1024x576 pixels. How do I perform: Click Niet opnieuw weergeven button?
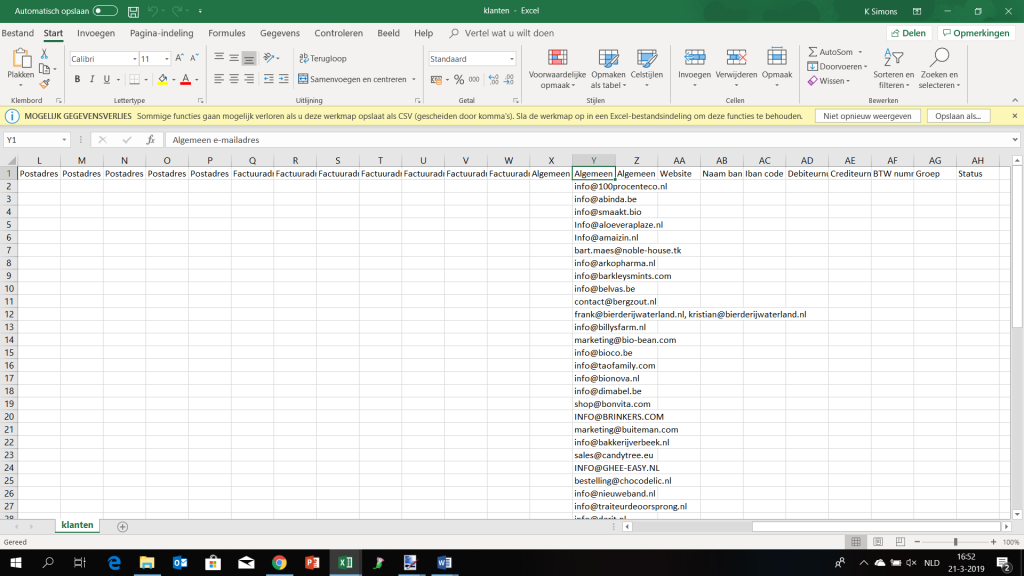867,116
